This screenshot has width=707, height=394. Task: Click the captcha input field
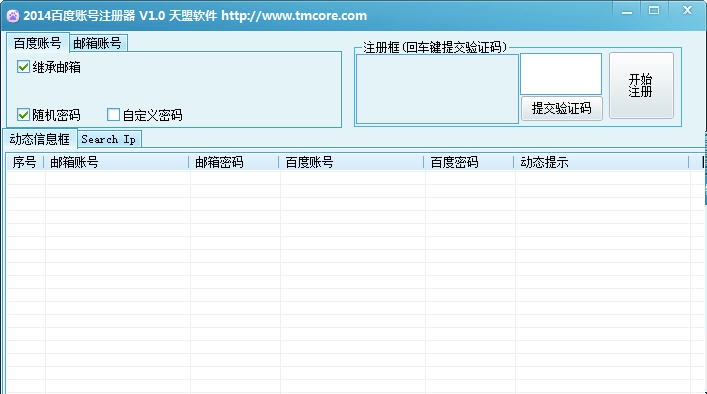561,74
